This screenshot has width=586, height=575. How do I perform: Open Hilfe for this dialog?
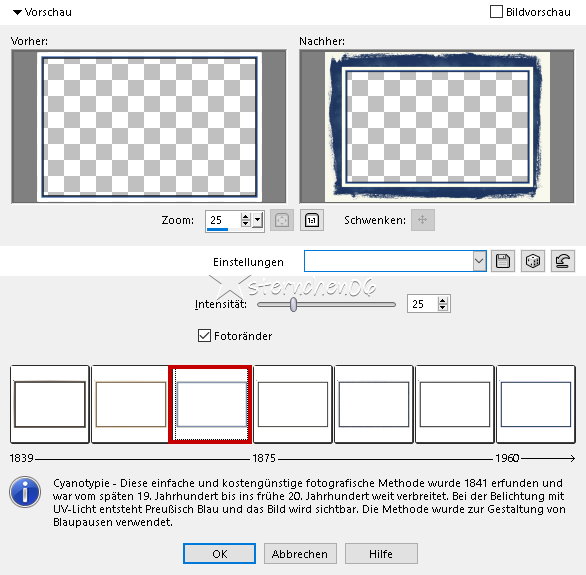(381, 554)
